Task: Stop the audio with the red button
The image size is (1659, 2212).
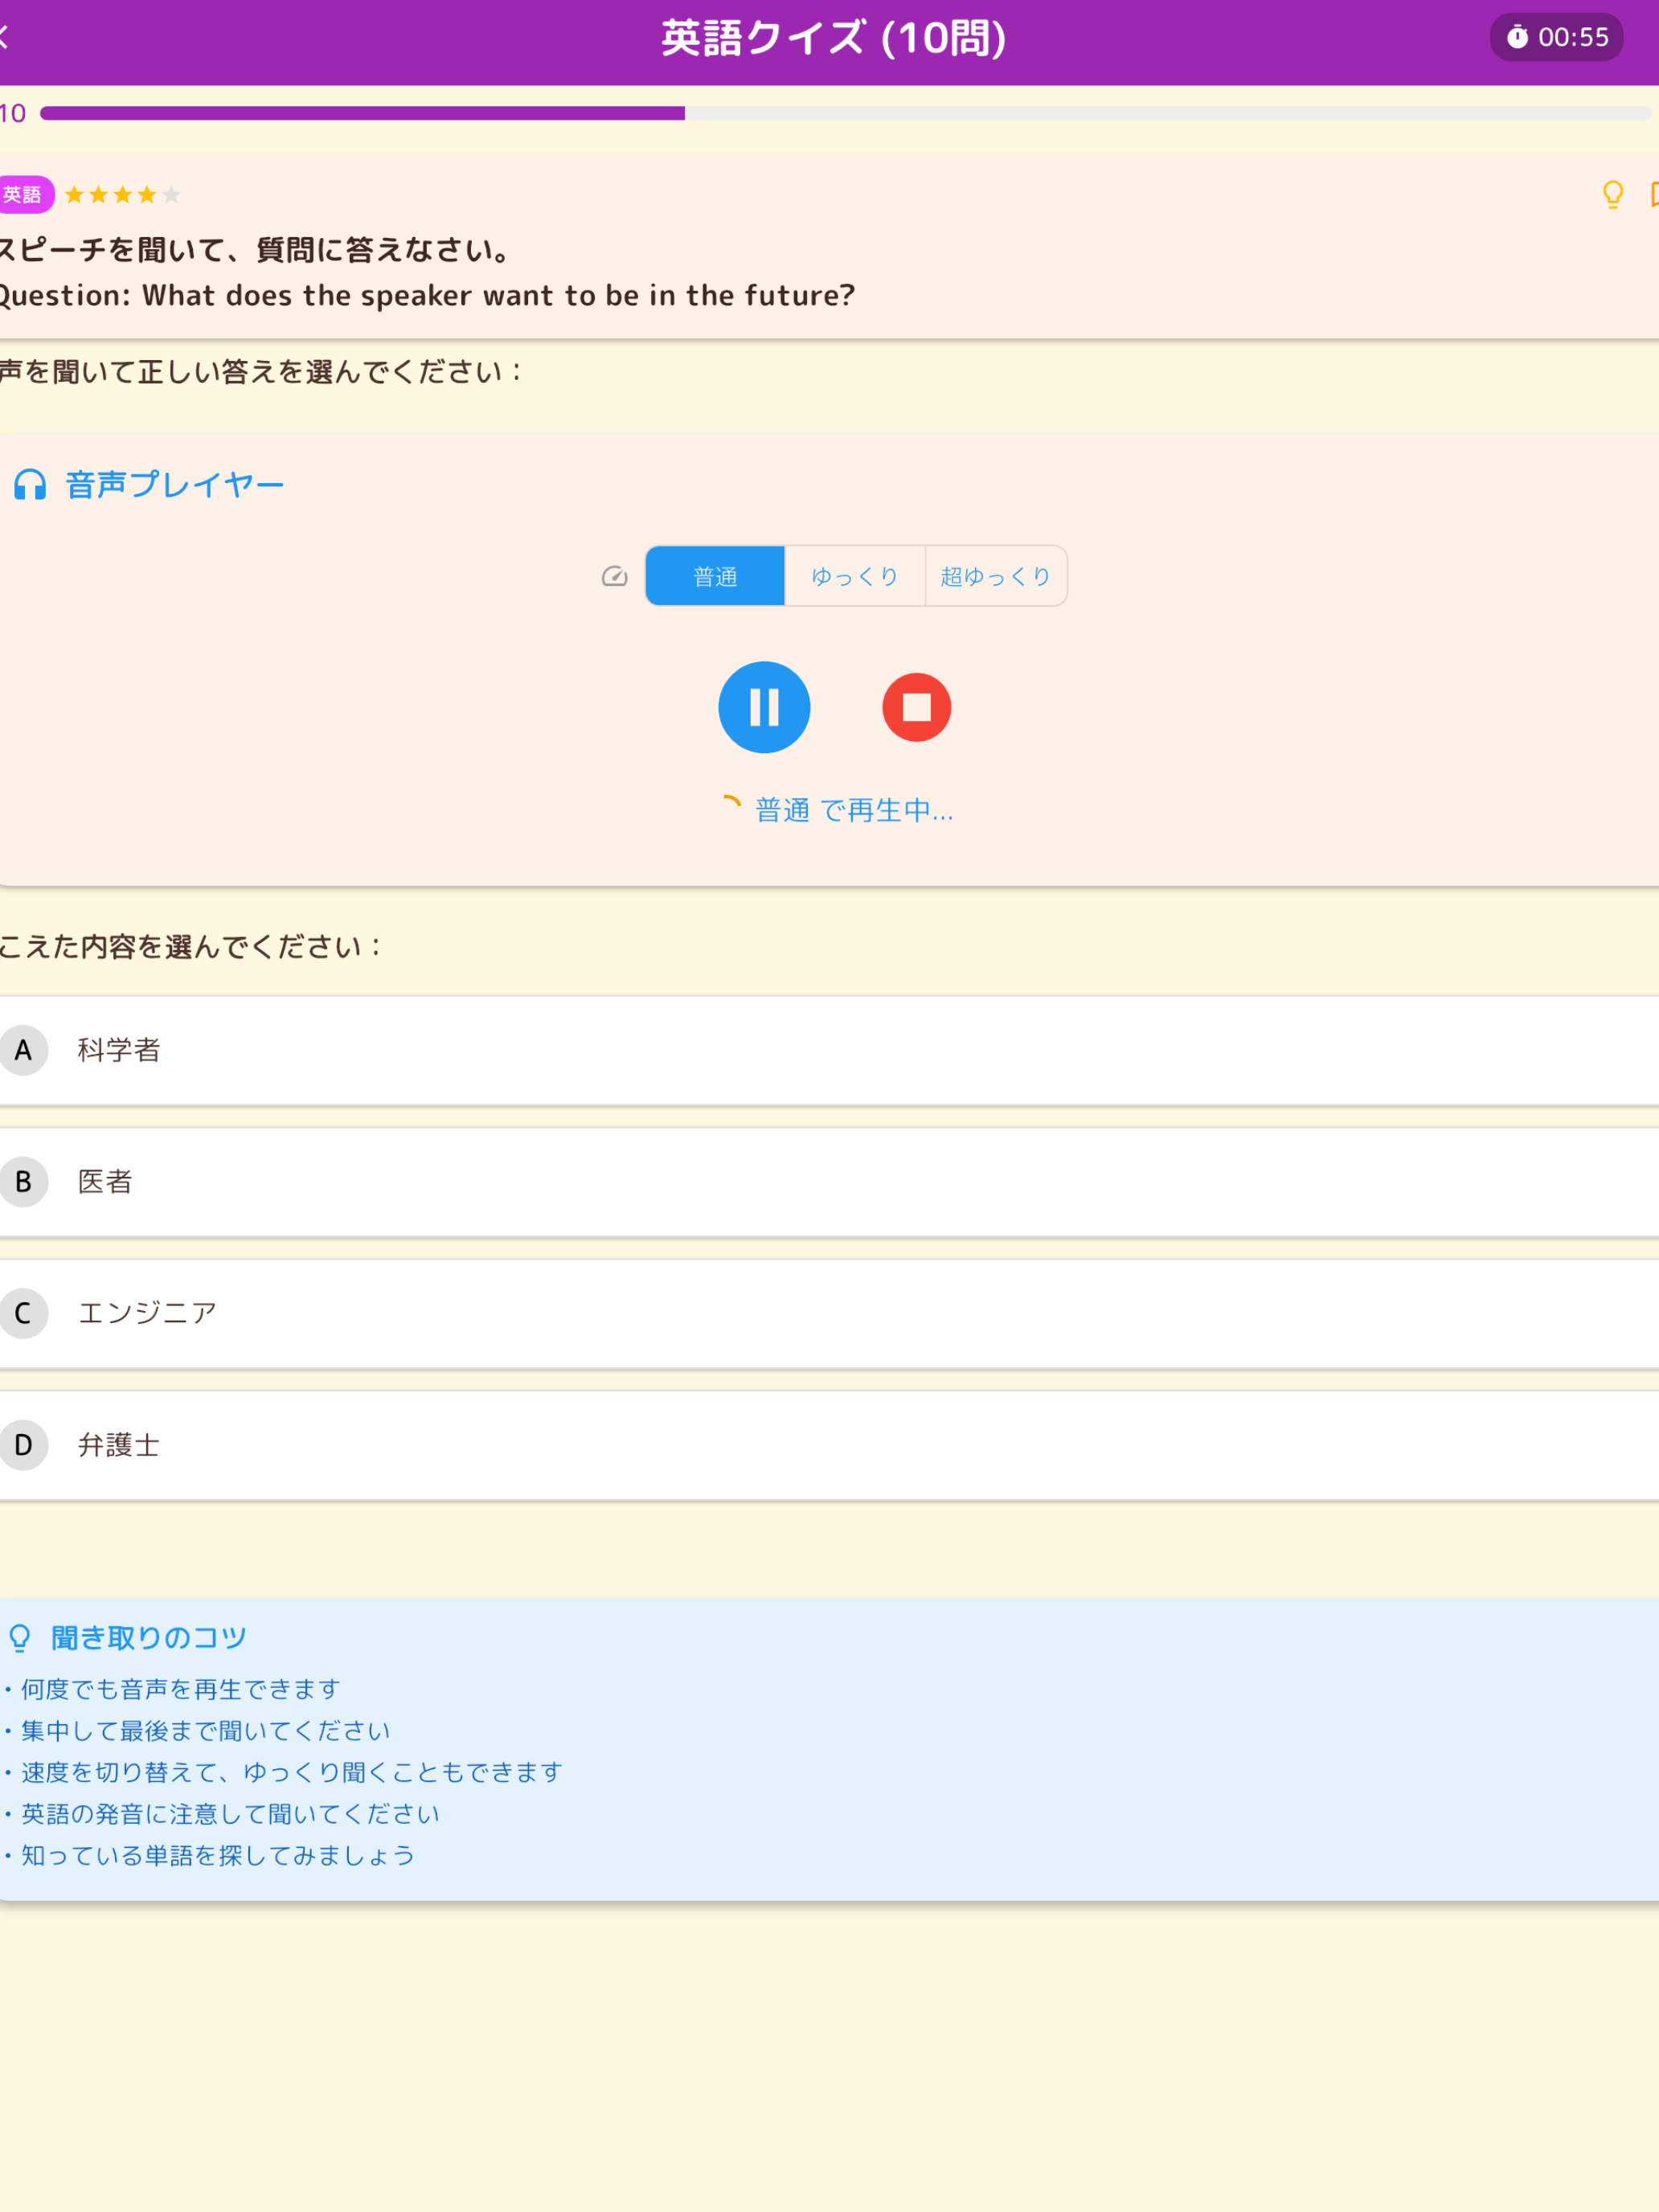Action: point(916,707)
